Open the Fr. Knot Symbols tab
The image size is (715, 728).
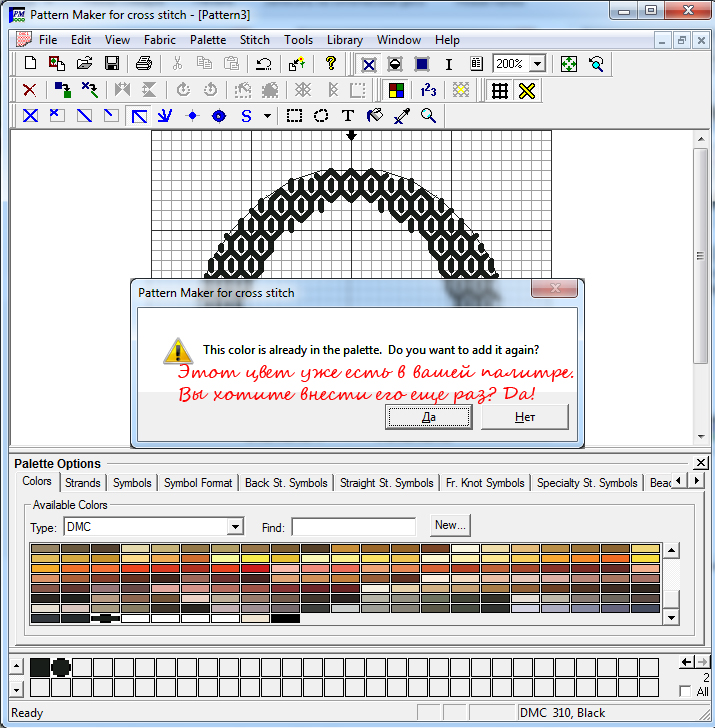tap(485, 483)
